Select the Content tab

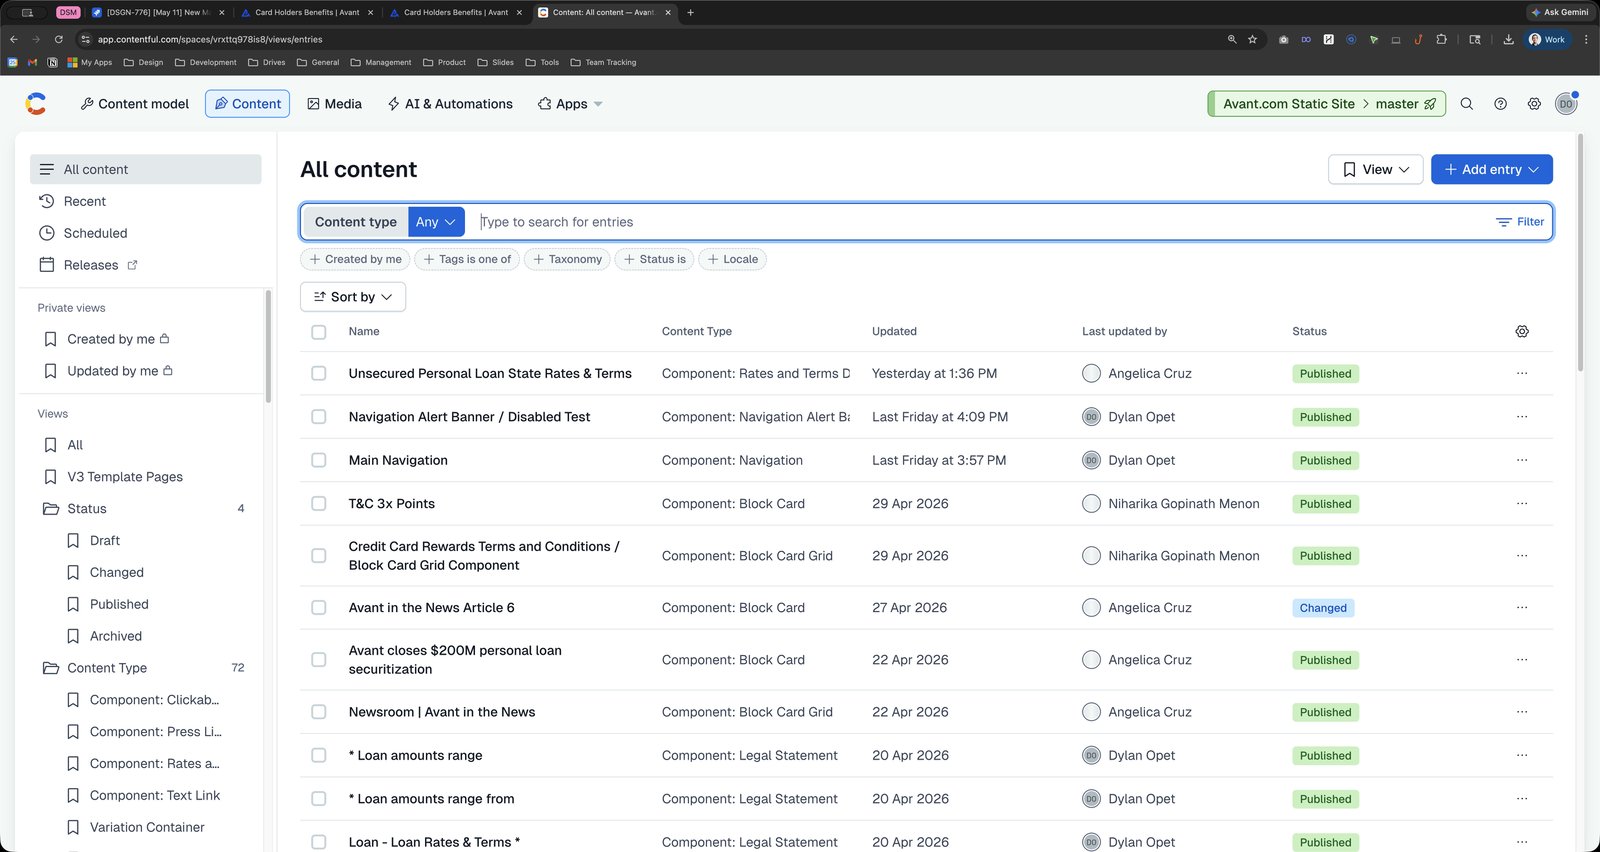tap(247, 104)
